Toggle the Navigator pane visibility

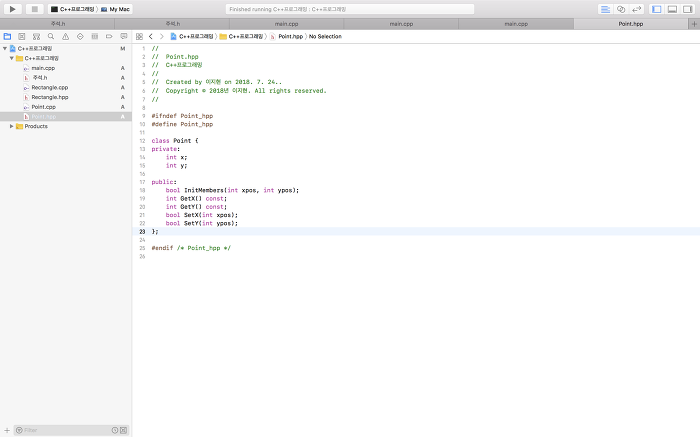point(656,9)
